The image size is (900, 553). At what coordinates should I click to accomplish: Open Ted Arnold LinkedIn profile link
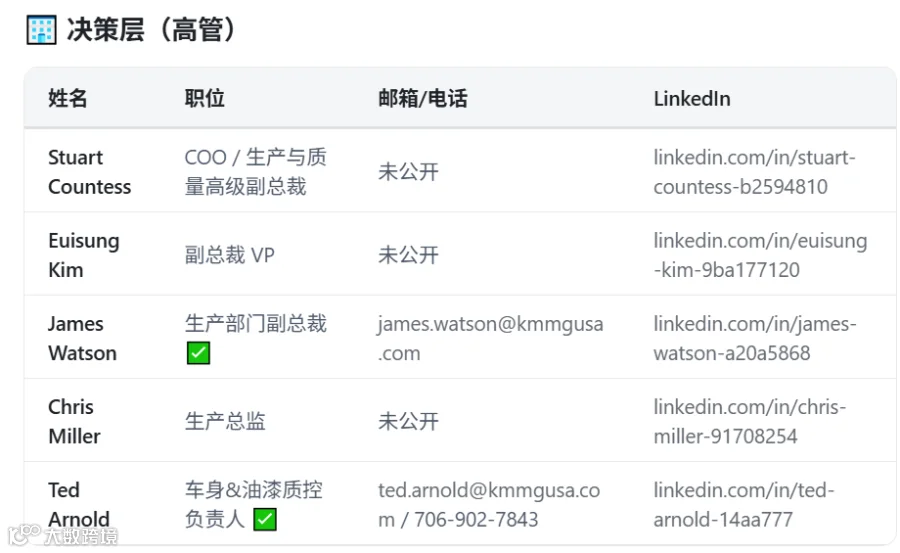744,505
